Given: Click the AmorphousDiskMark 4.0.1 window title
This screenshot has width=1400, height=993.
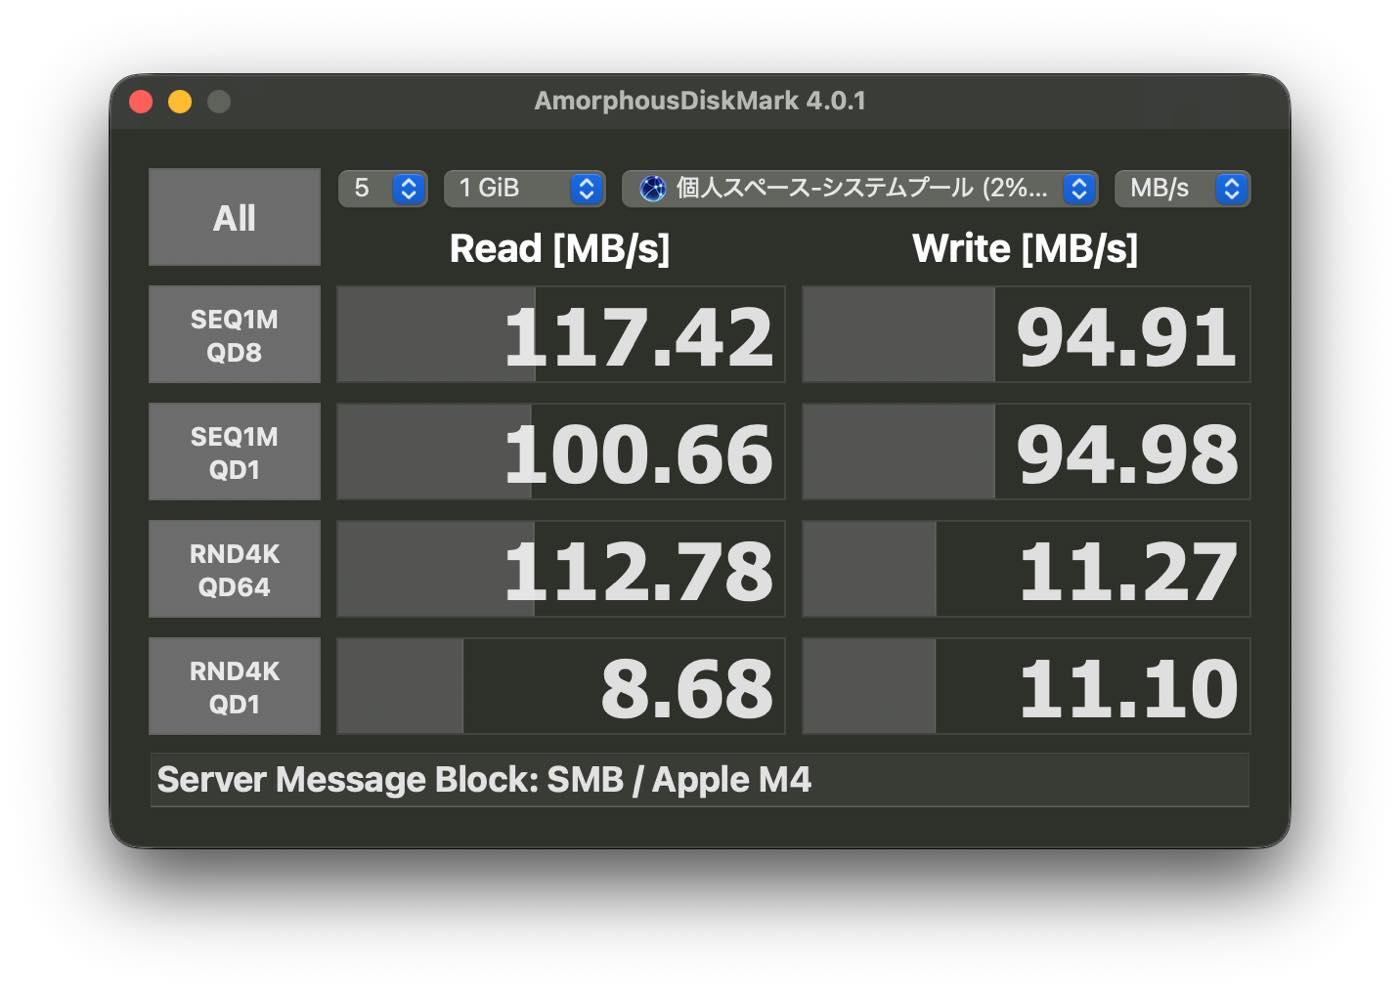Looking at the screenshot, I should pyautogui.click(x=699, y=101).
